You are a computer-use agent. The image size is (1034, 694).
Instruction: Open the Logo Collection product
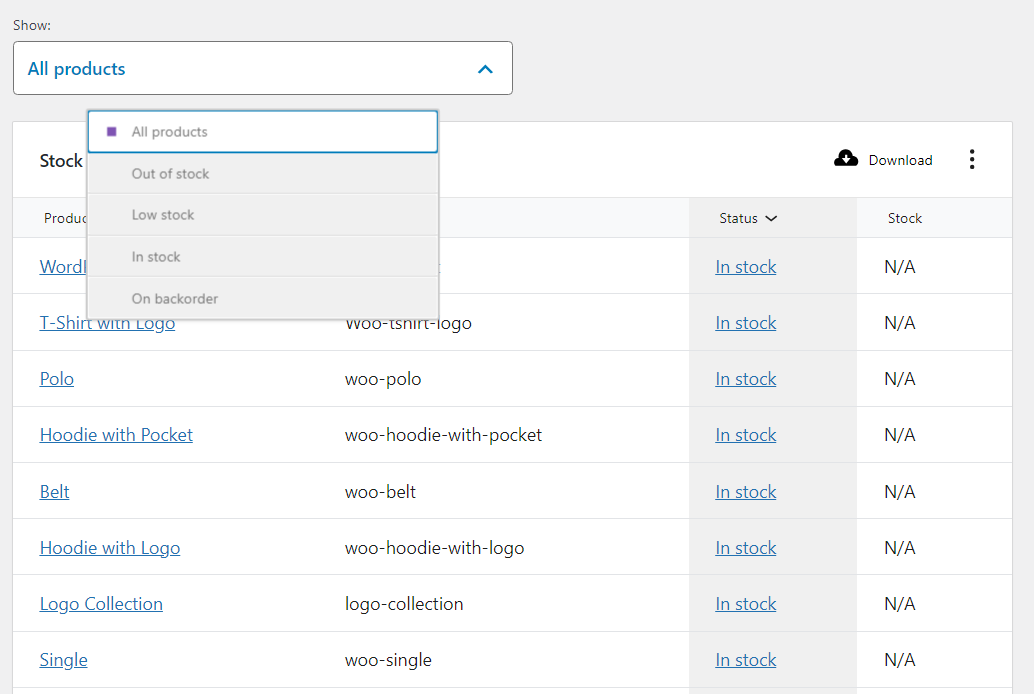pyautogui.click(x=101, y=603)
